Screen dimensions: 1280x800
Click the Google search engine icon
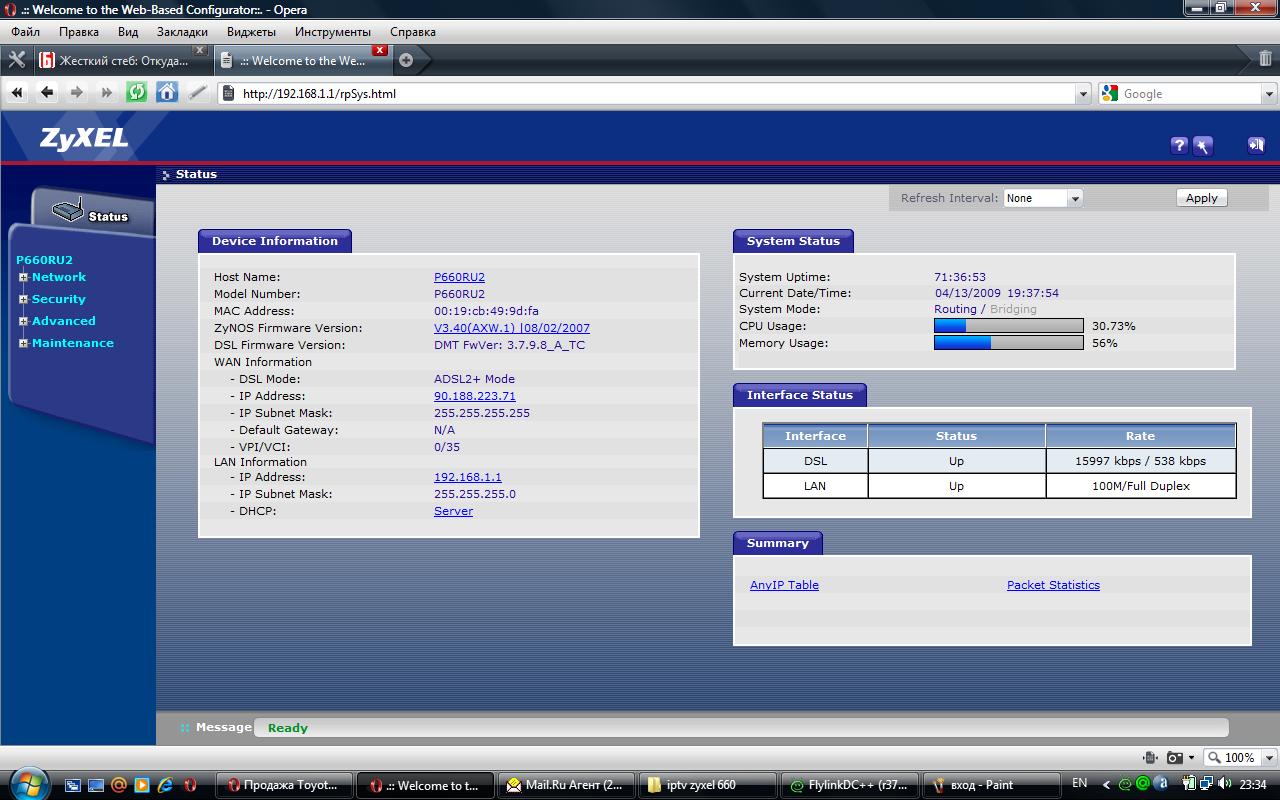[1110, 93]
